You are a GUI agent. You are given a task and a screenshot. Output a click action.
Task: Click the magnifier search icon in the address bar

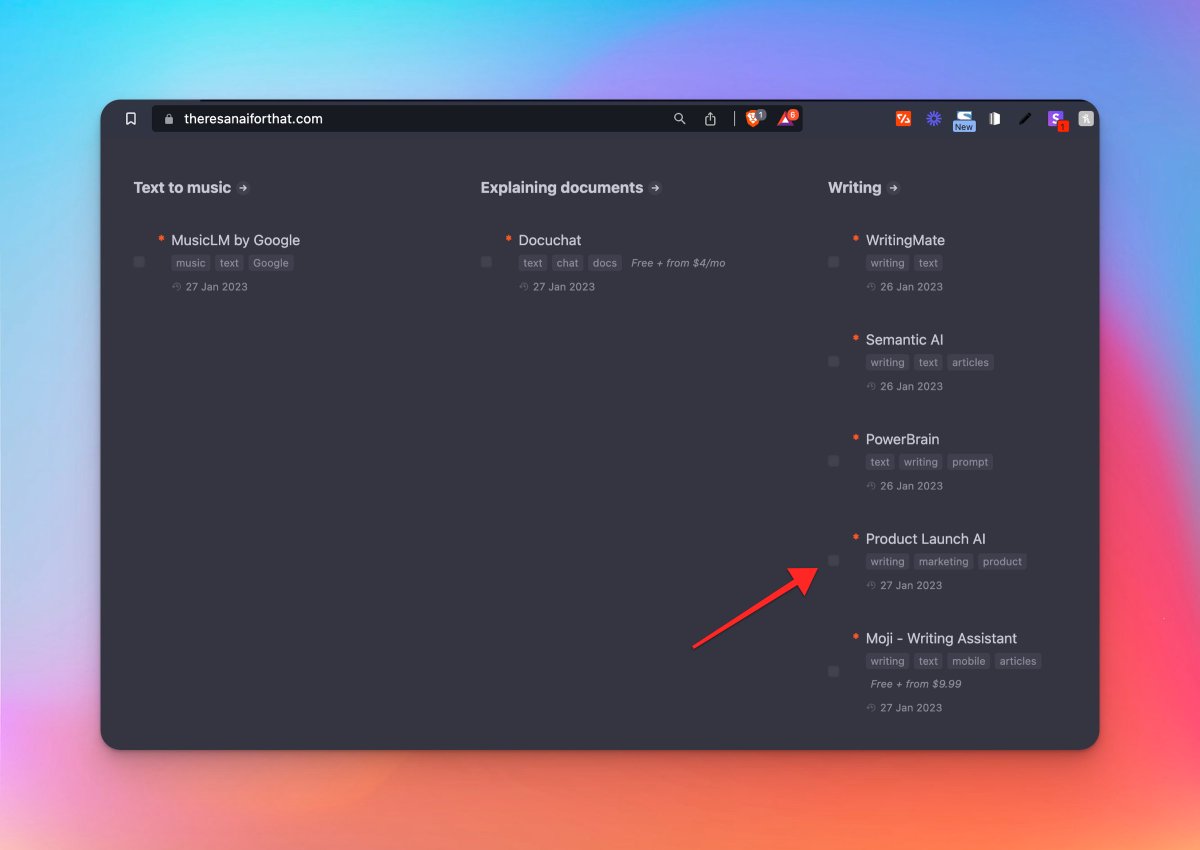tap(680, 119)
